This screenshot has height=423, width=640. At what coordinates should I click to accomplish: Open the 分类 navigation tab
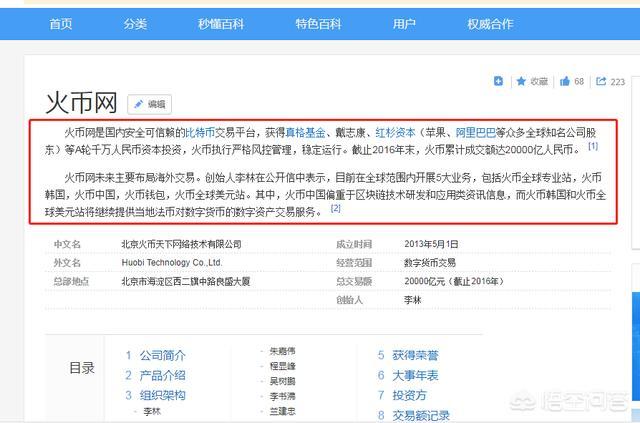(x=136, y=23)
